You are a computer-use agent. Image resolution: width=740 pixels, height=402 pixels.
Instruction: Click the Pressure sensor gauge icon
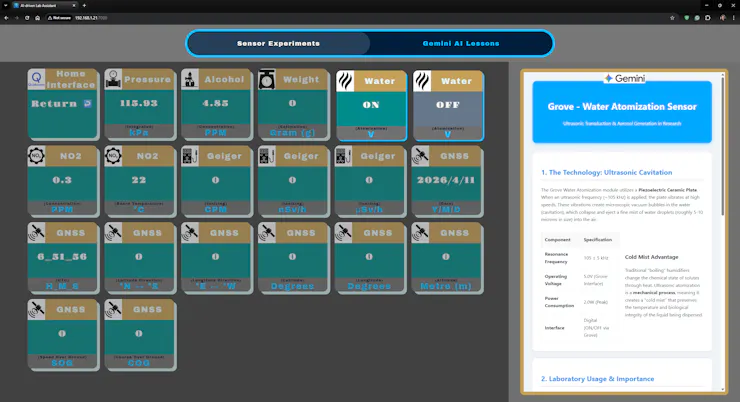click(x=113, y=79)
